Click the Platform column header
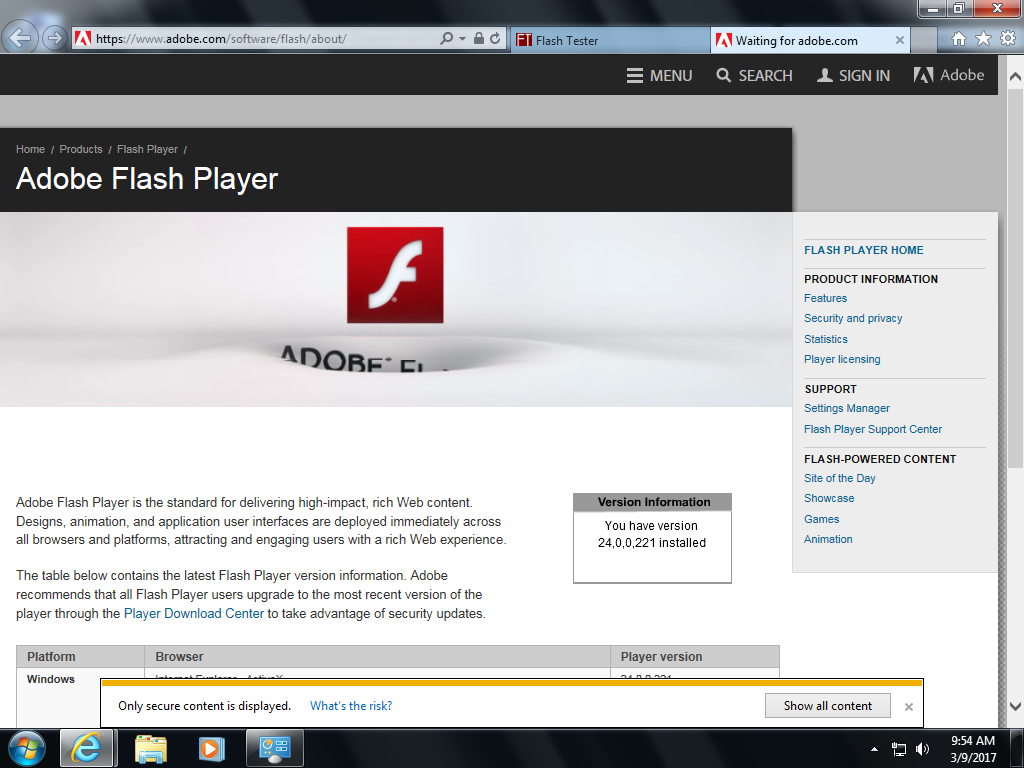The width and height of the screenshot is (1024, 768). click(x=80, y=657)
